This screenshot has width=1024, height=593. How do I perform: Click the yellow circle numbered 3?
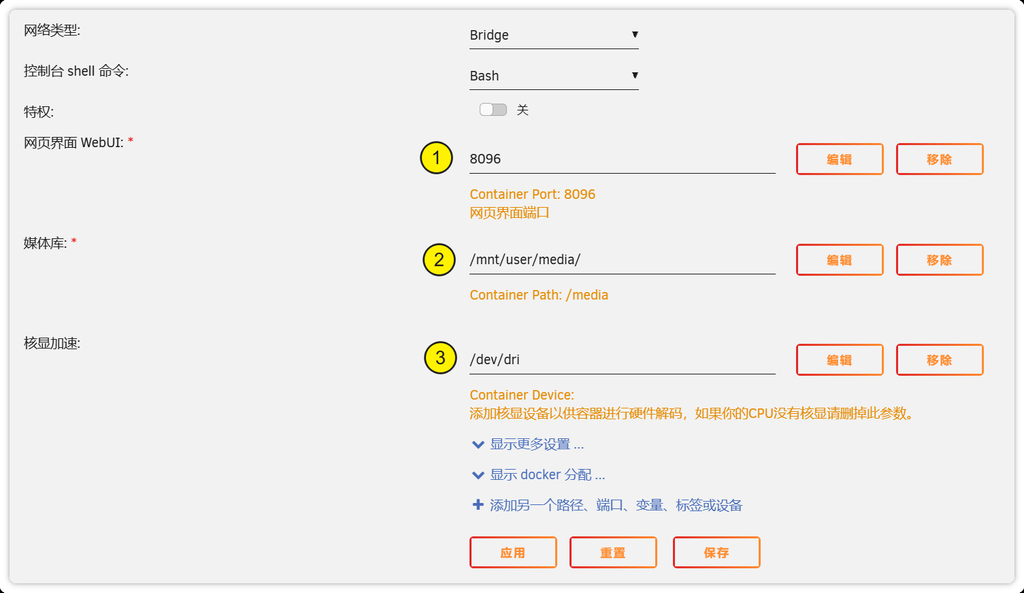(441, 358)
